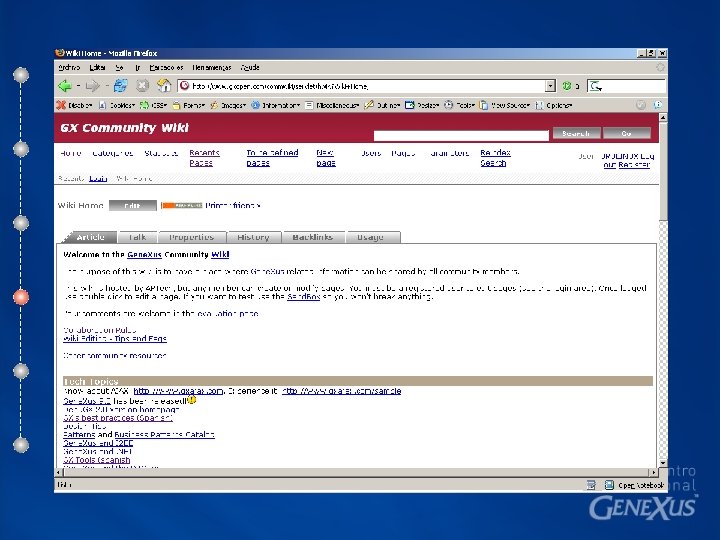The height and width of the screenshot is (540, 720).
Task: Select the Article tab
Action: (90, 237)
